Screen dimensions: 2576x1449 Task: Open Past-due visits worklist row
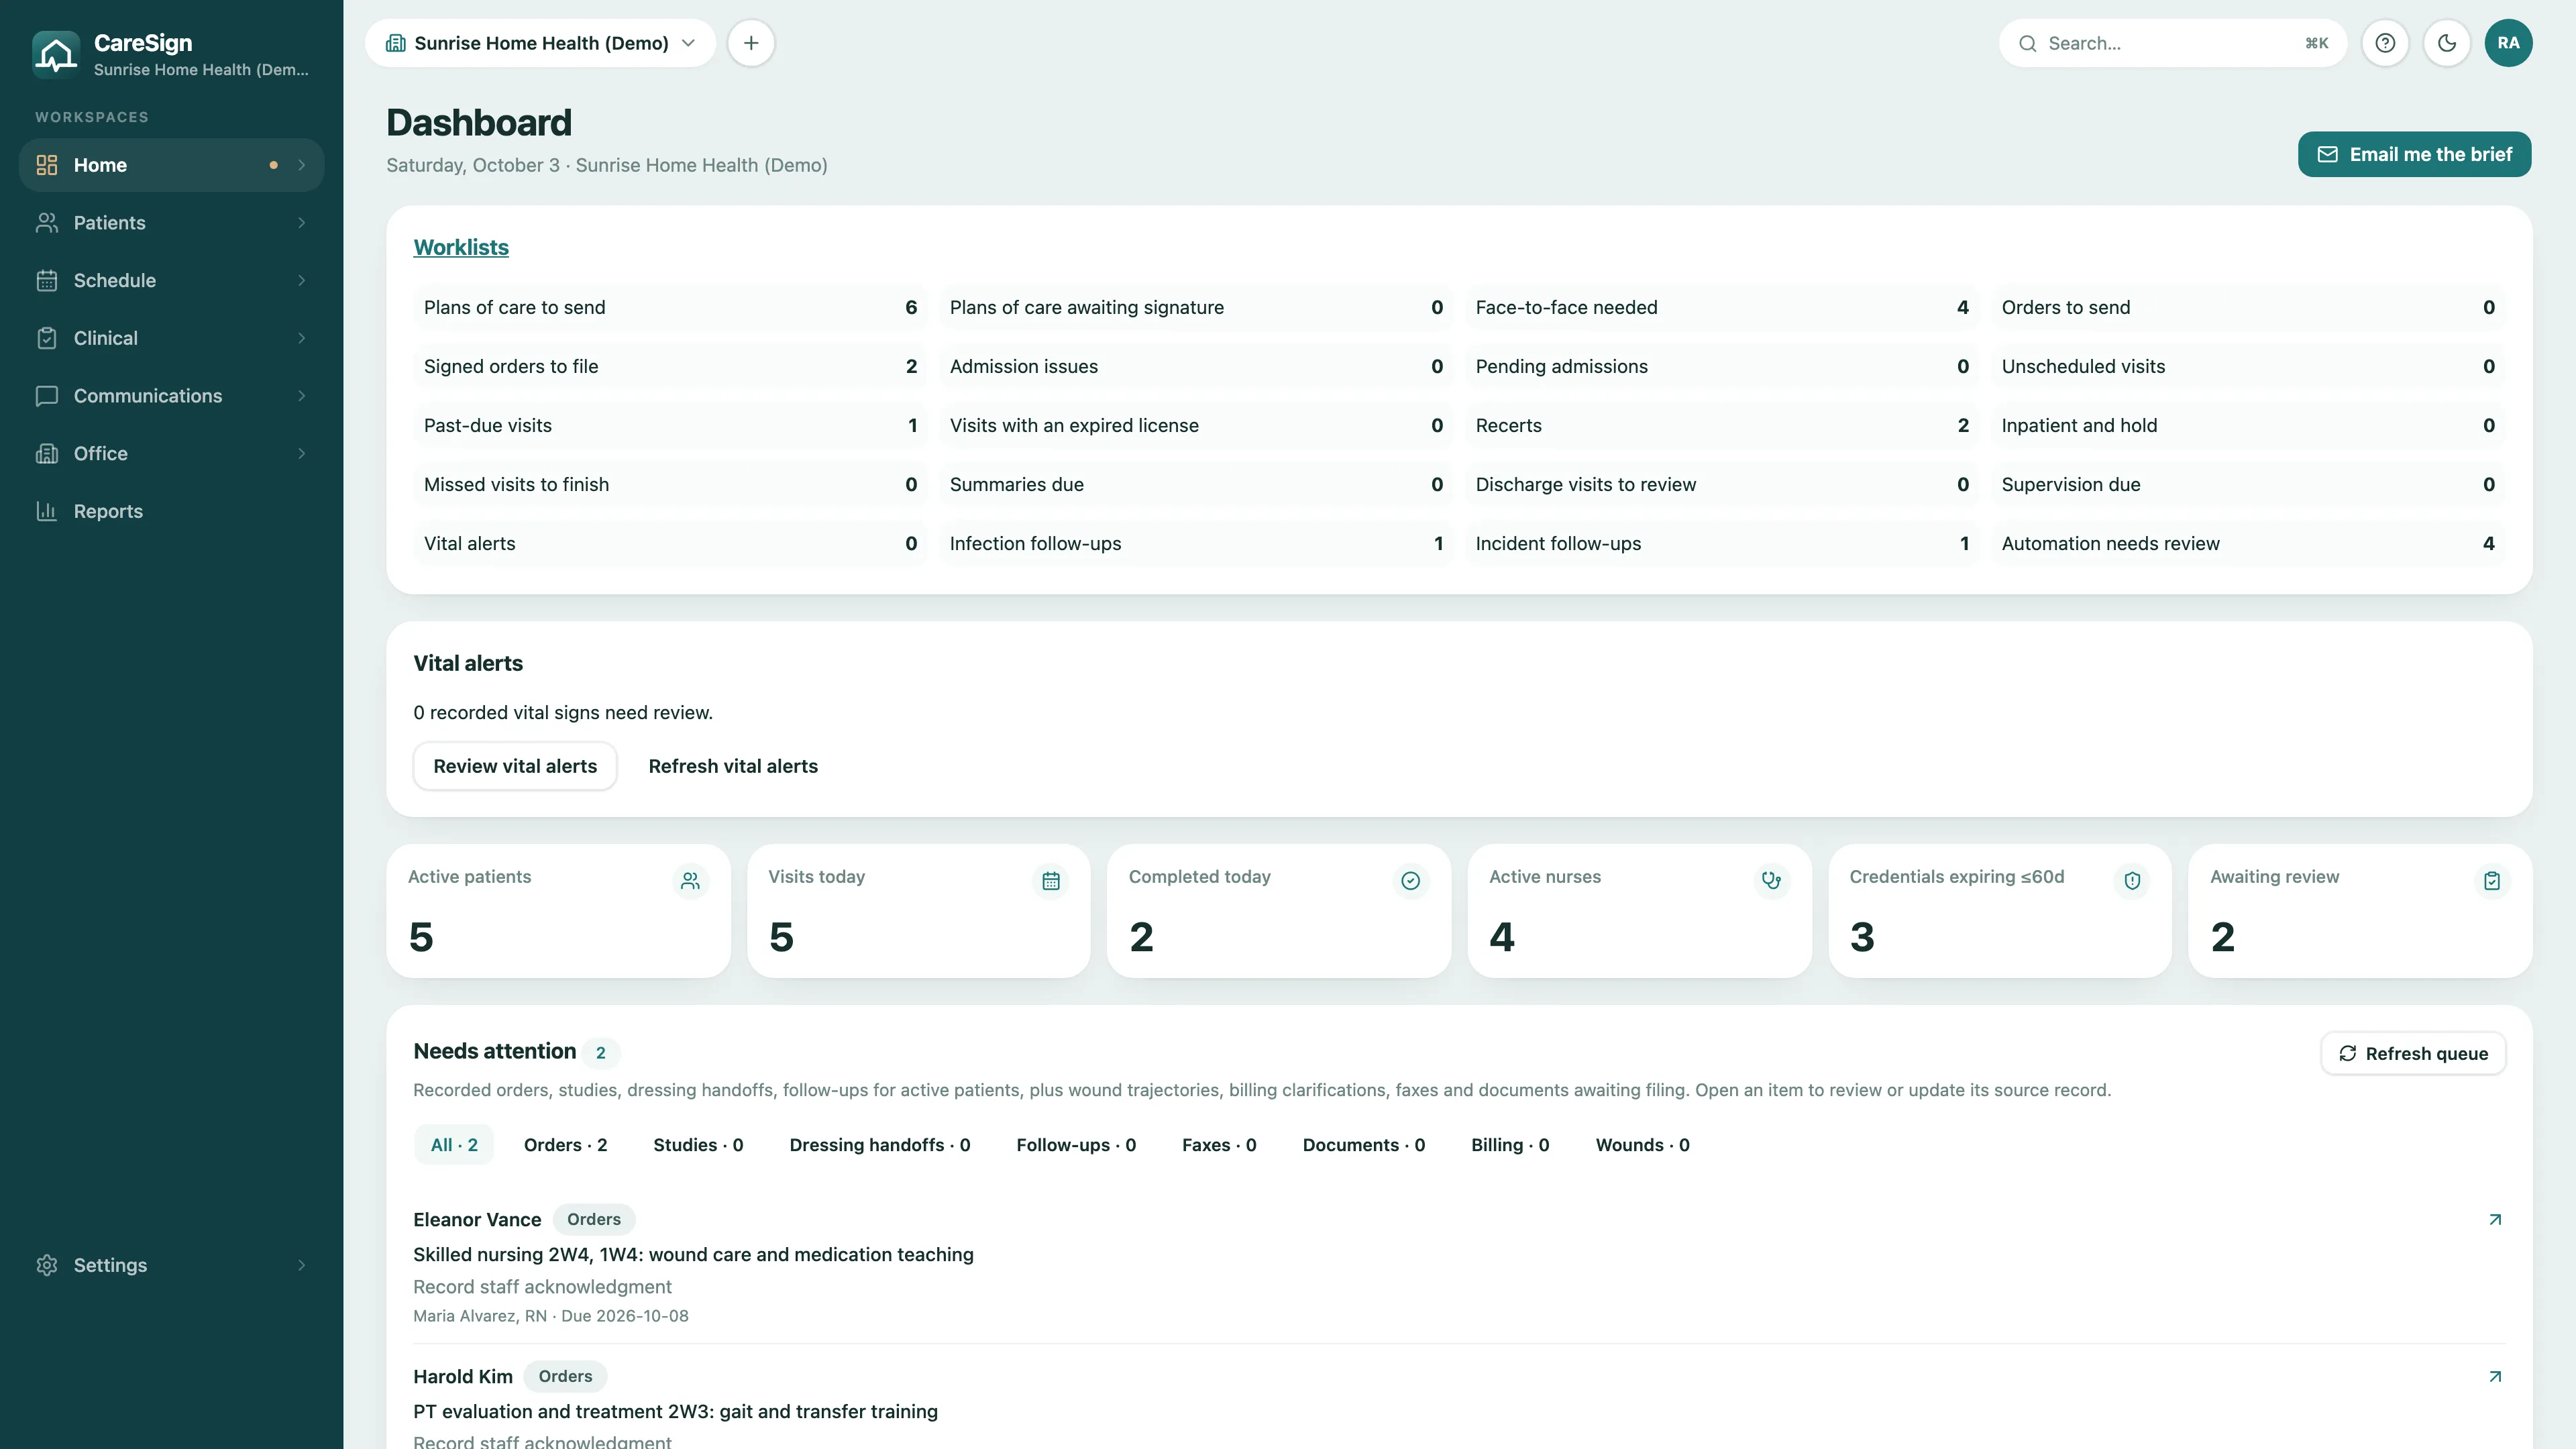670,425
